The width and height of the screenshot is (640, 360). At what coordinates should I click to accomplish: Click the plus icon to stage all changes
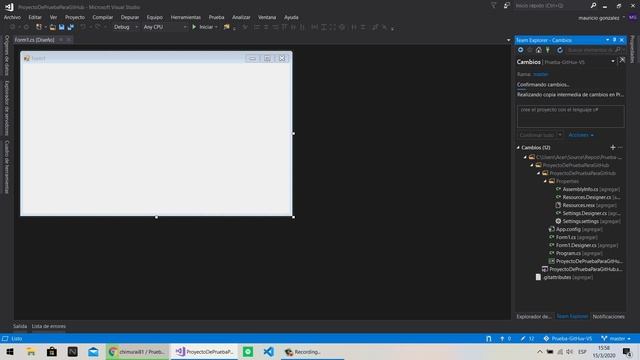click(x=613, y=147)
